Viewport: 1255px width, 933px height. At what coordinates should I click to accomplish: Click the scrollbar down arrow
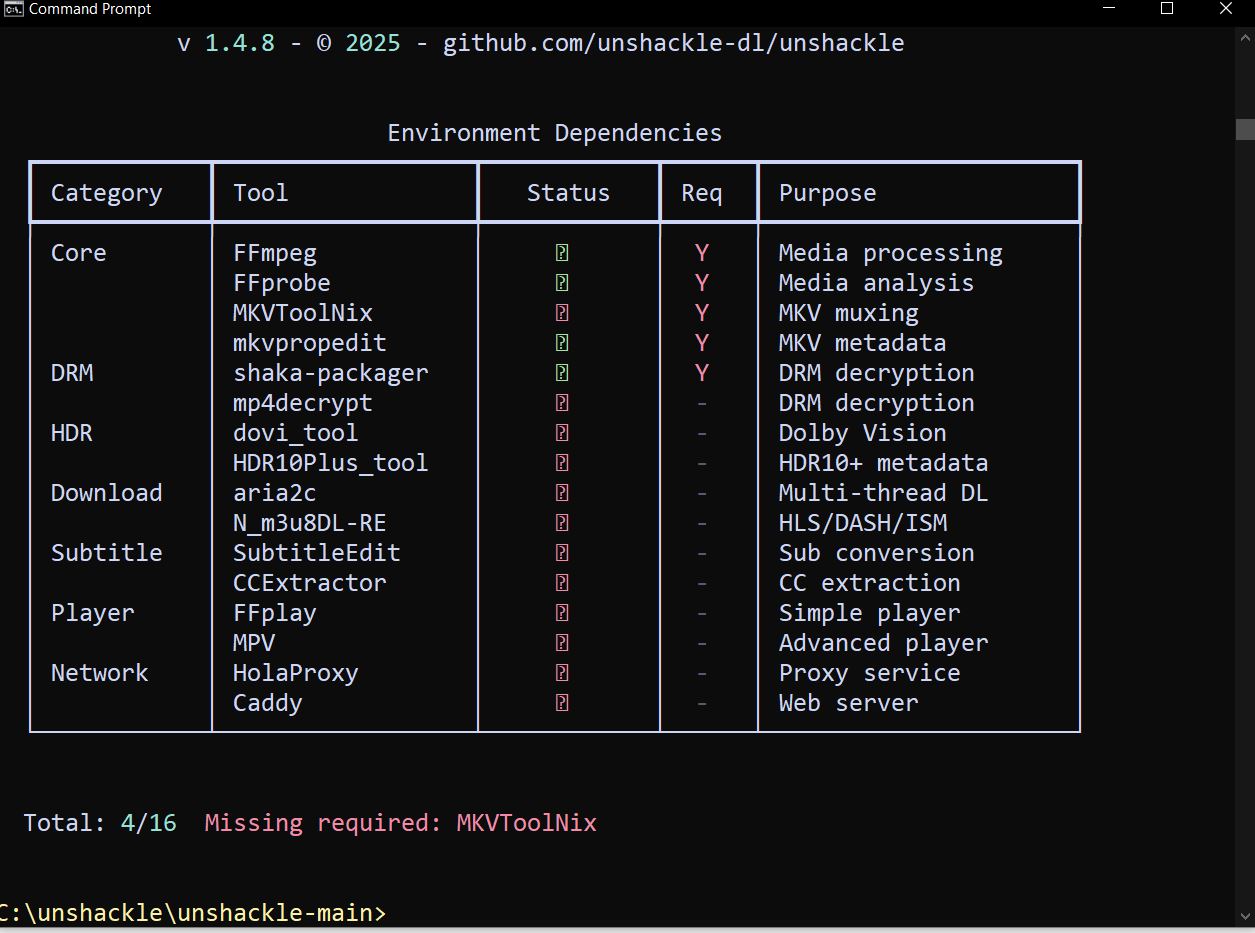(1245, 916)
